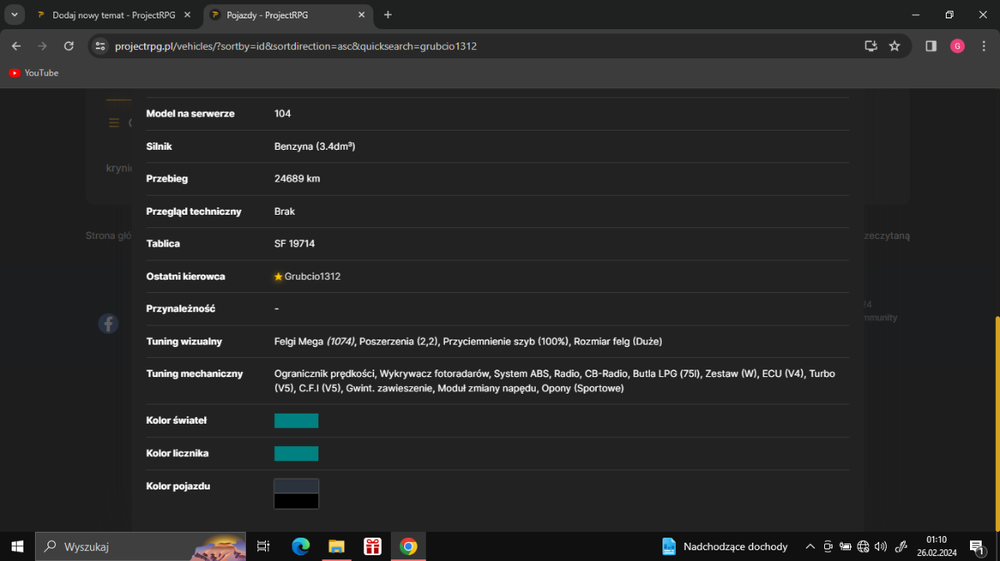Screen dimensions: 1000x561
Task: Select plate number SF 19714
Action: [294, 244]
